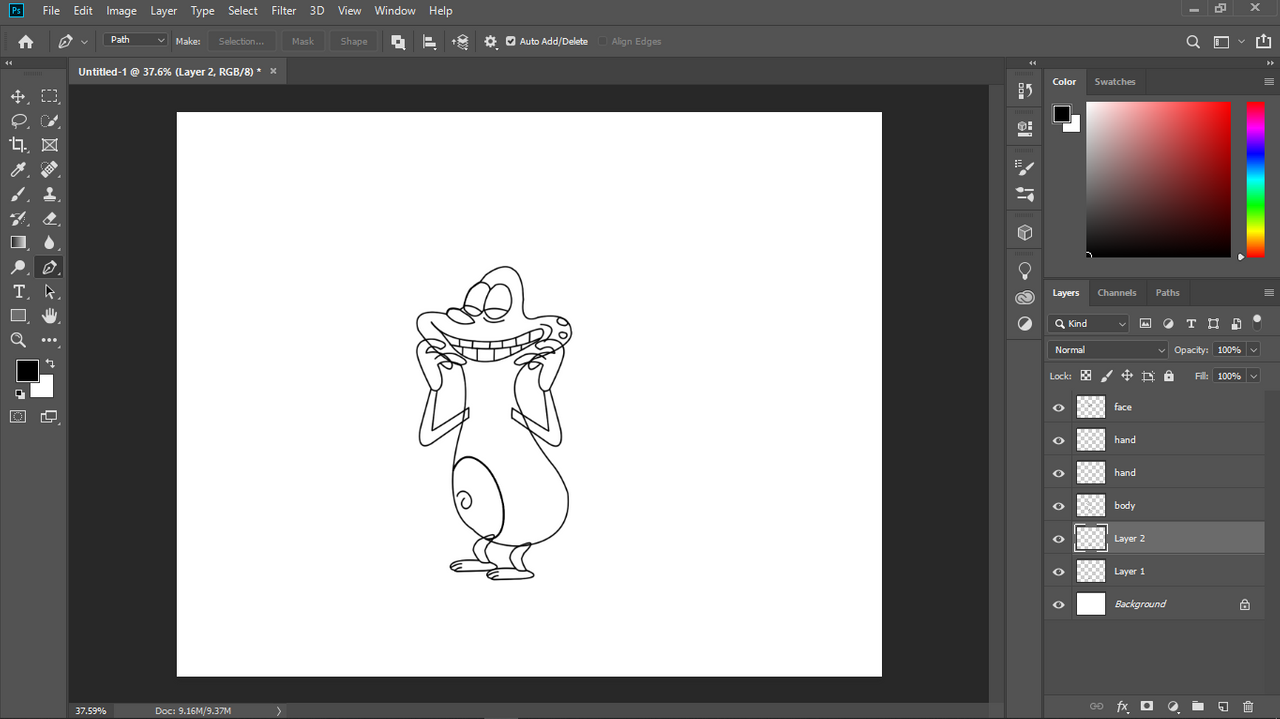Swap foreground and background colors
1280x719 pixels.
tap(50, 364)
